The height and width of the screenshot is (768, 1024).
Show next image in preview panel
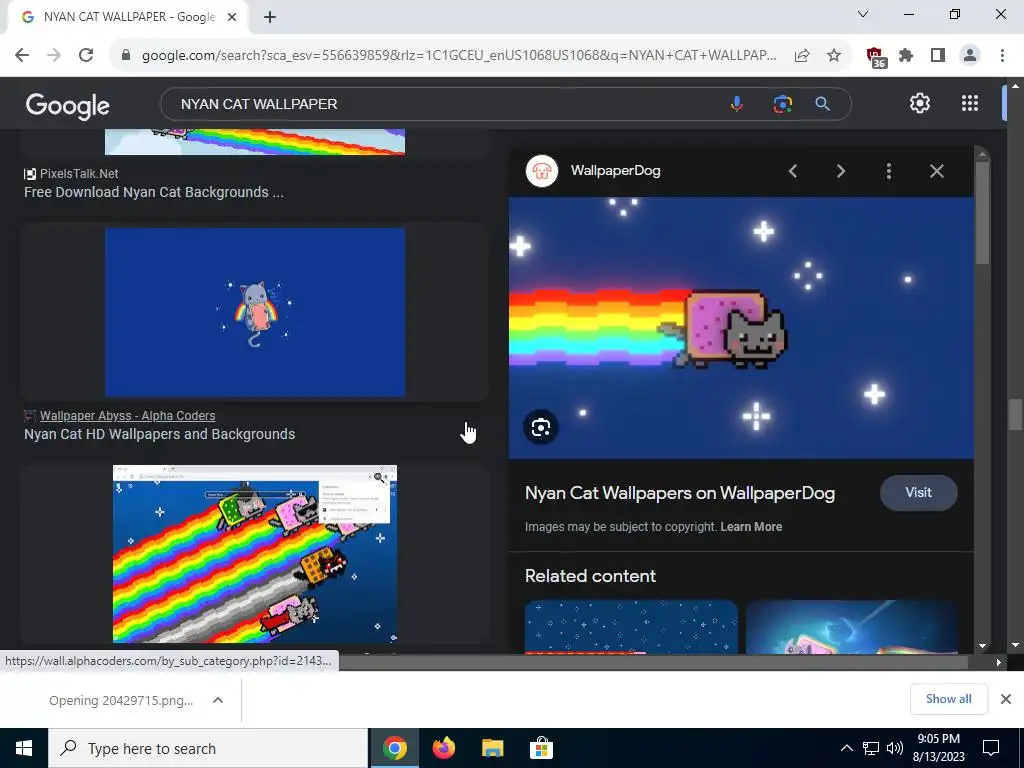[840, 171]
